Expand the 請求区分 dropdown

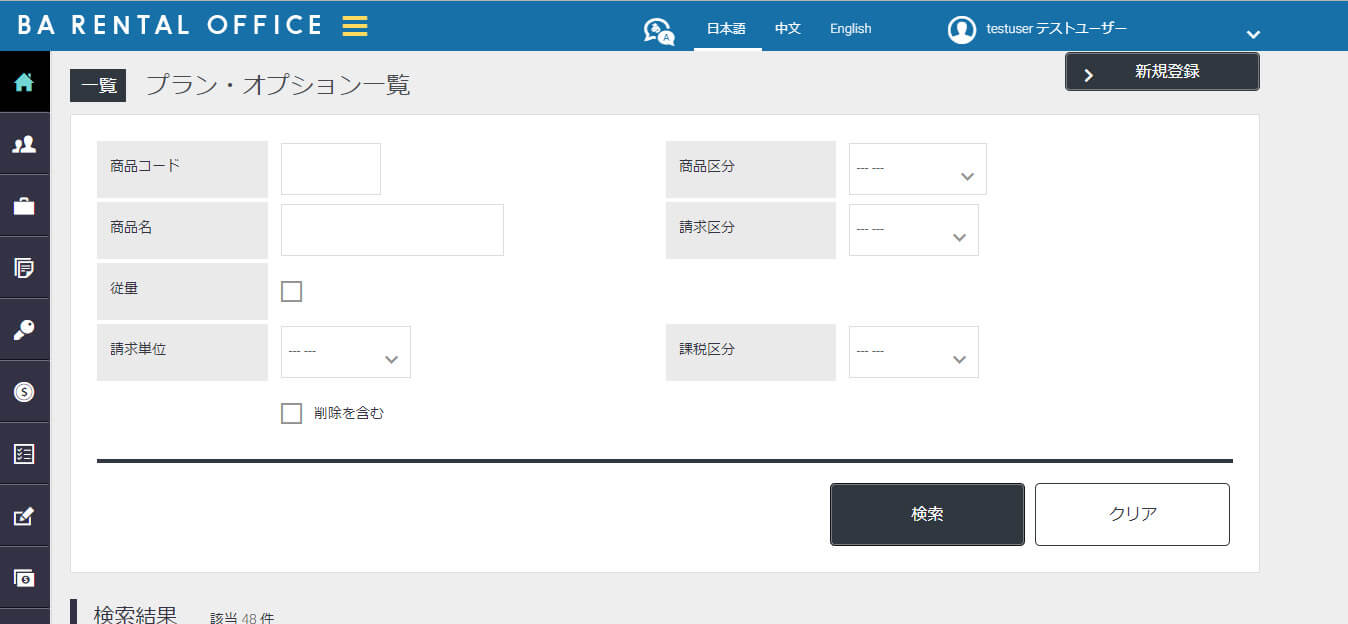(x=913, y=230)
